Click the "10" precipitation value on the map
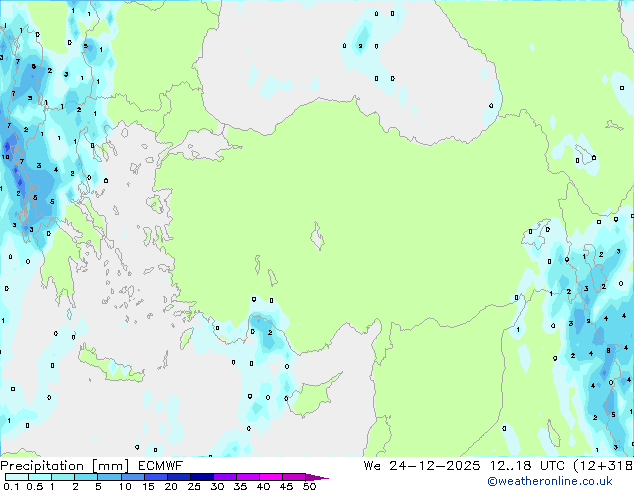The width and height of the screenshot is (634, 490). [5, 157]
